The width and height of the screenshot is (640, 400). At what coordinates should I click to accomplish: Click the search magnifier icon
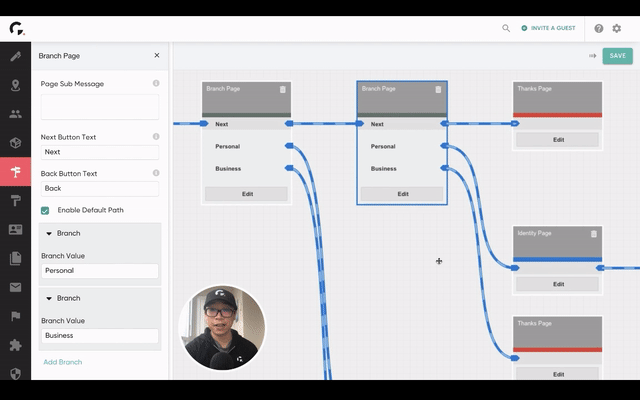pyautogui.click(x=506, y=28)
